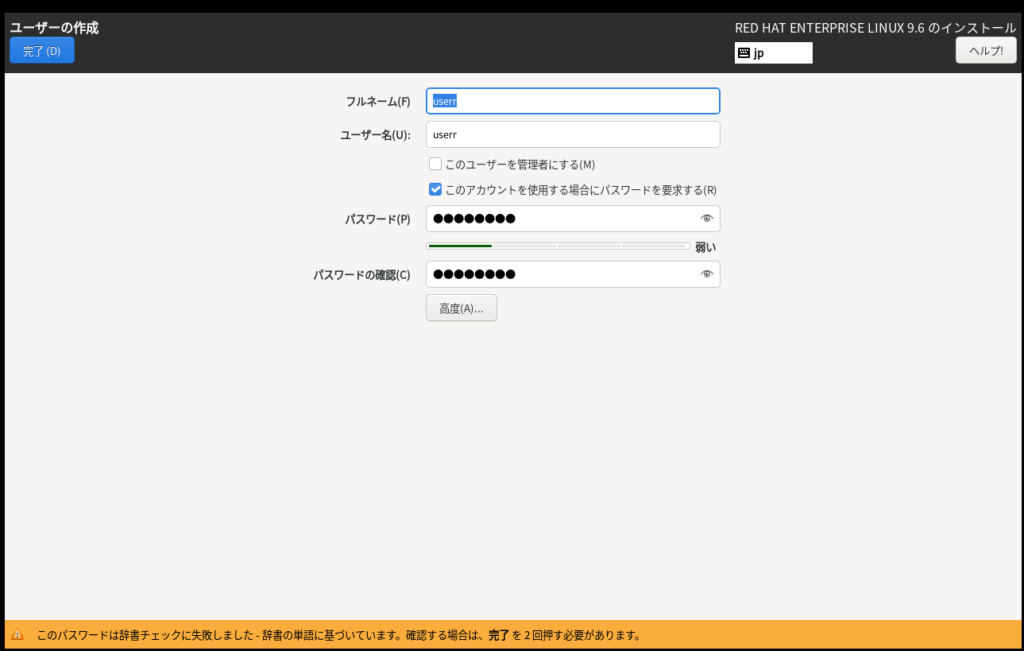Uncheck the パスワードを要求する checkbox
Image resolution: width=1024 pixels, height=651 pixels.
point(435,189)
